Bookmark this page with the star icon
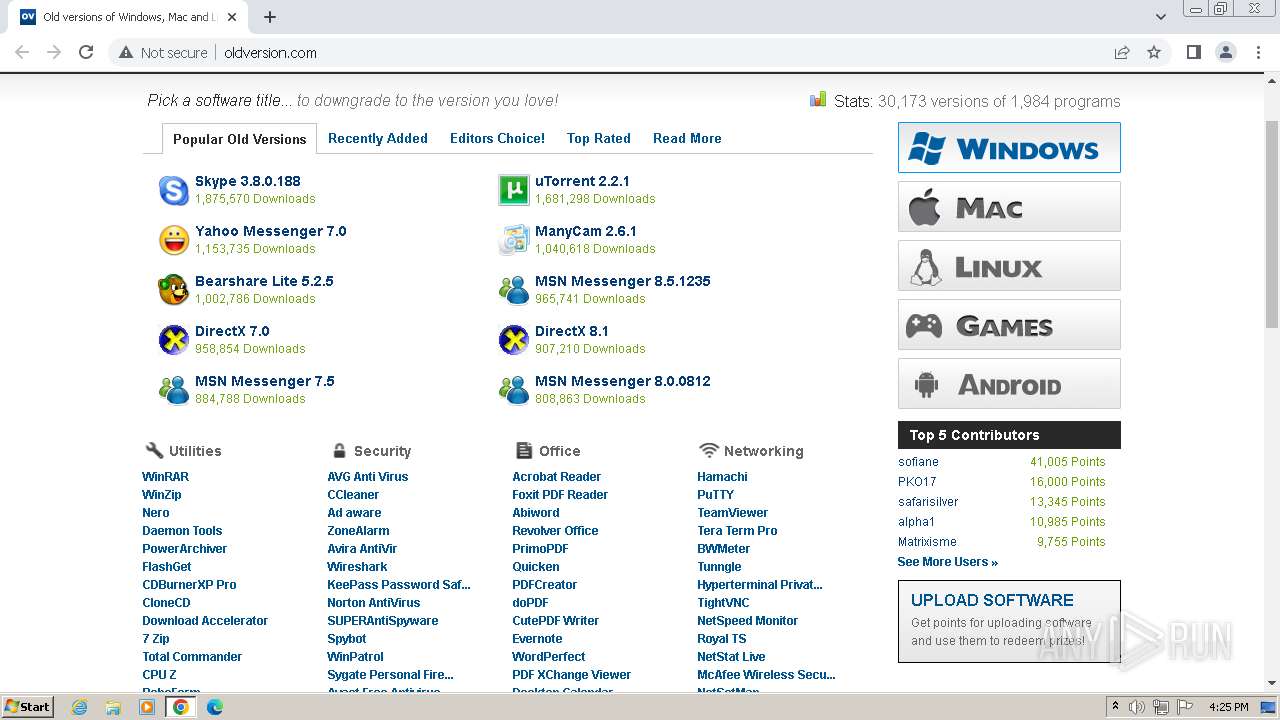Image resolution: width=1280 pixels, height=720 pixels. tap(1154, 52)
